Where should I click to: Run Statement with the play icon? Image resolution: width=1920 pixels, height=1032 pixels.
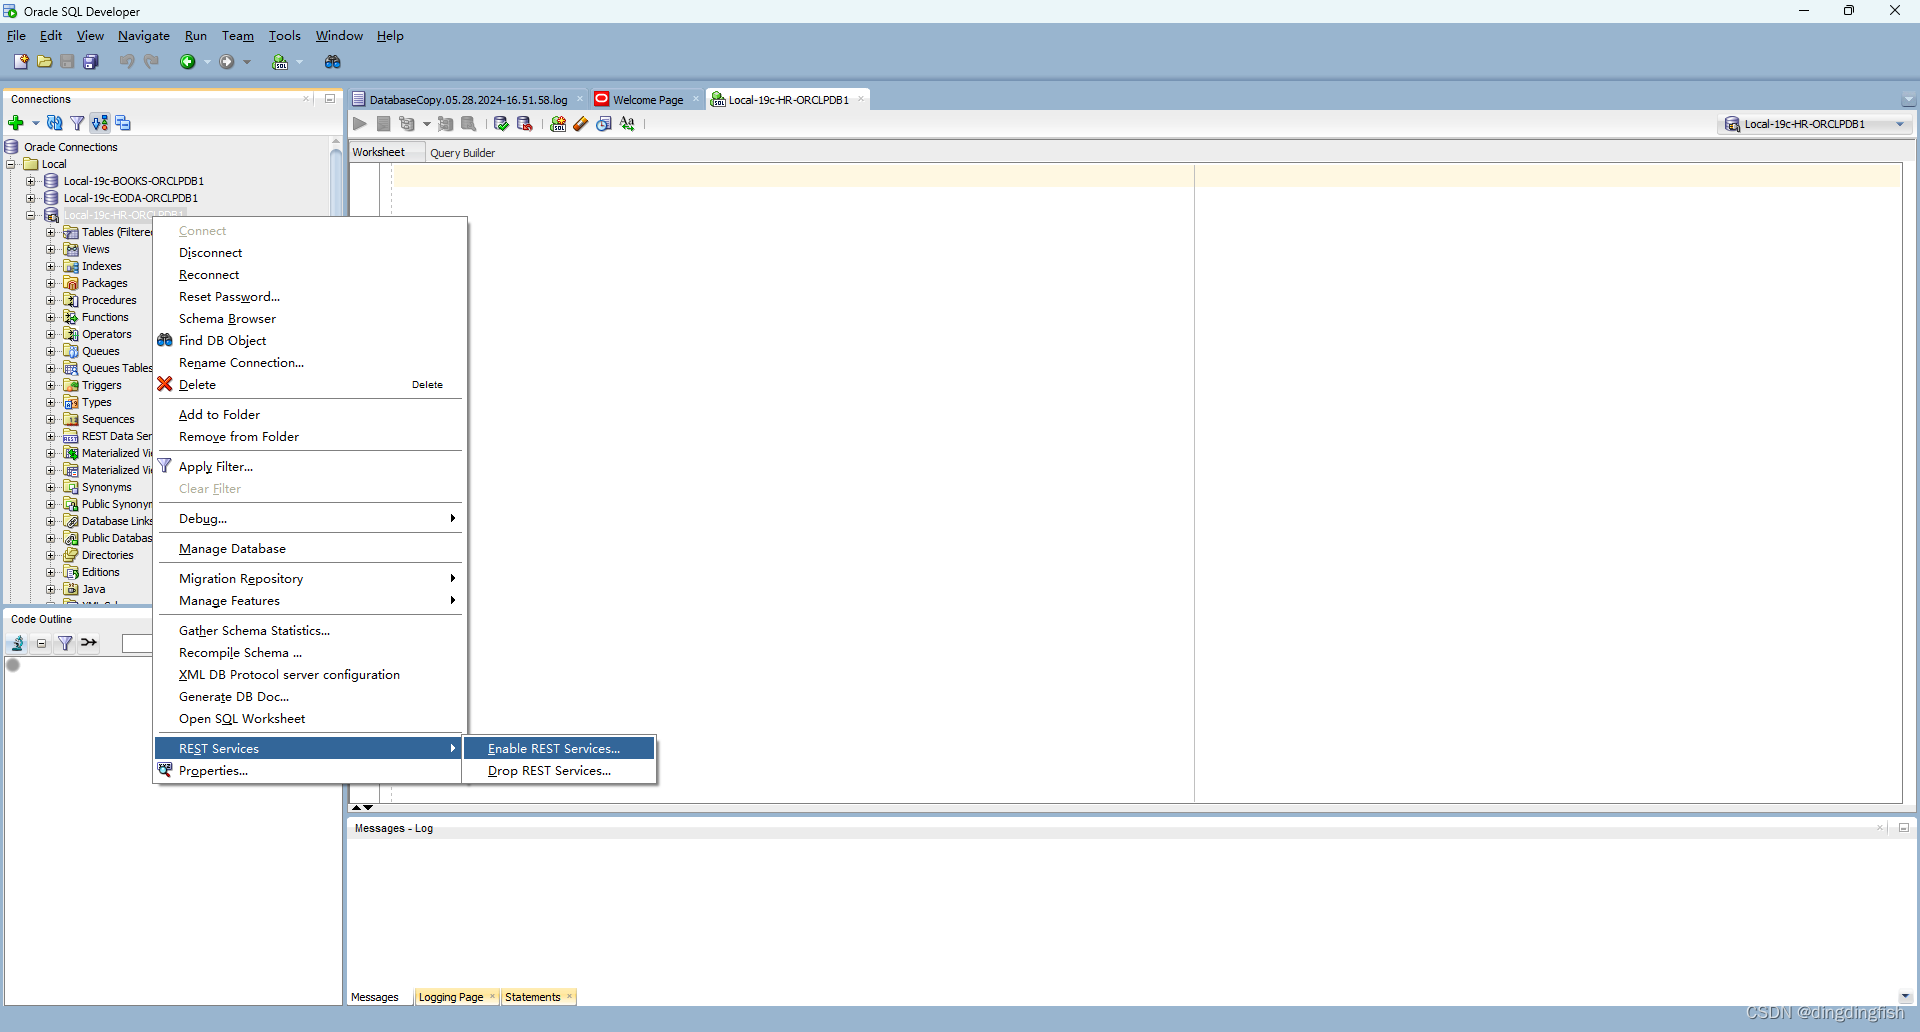click(360, 124)
